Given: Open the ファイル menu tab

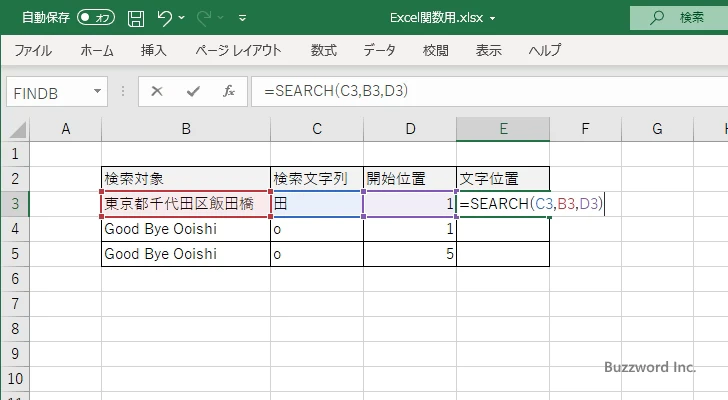Looking at the screenshot, I should (x=33, y=50).
